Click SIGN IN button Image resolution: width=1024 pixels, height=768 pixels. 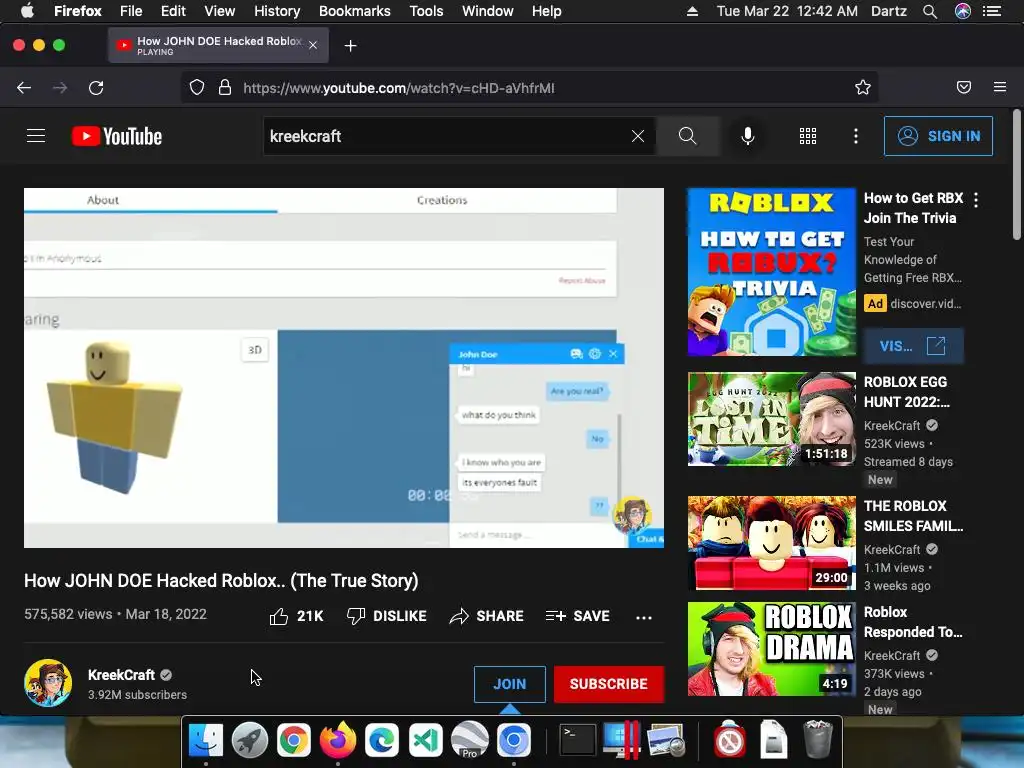(x=938, y=136)
